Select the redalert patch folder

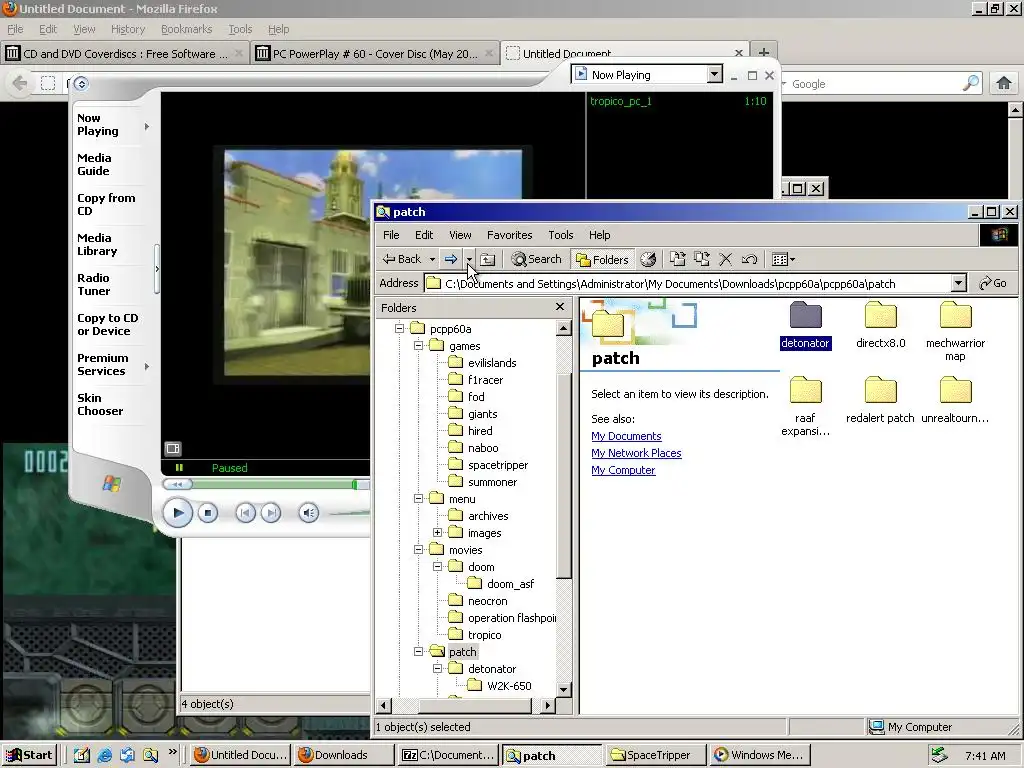pos(880,400)
